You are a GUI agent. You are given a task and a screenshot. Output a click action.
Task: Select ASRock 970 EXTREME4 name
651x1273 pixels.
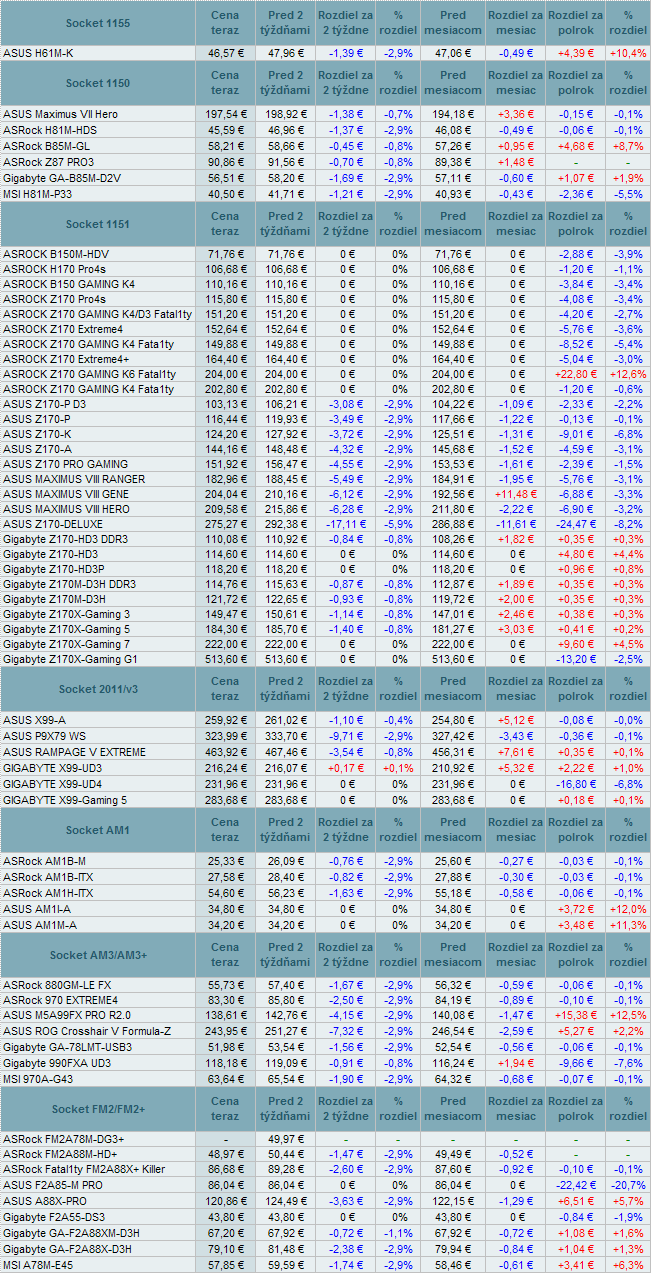[x=60, y=1000]
